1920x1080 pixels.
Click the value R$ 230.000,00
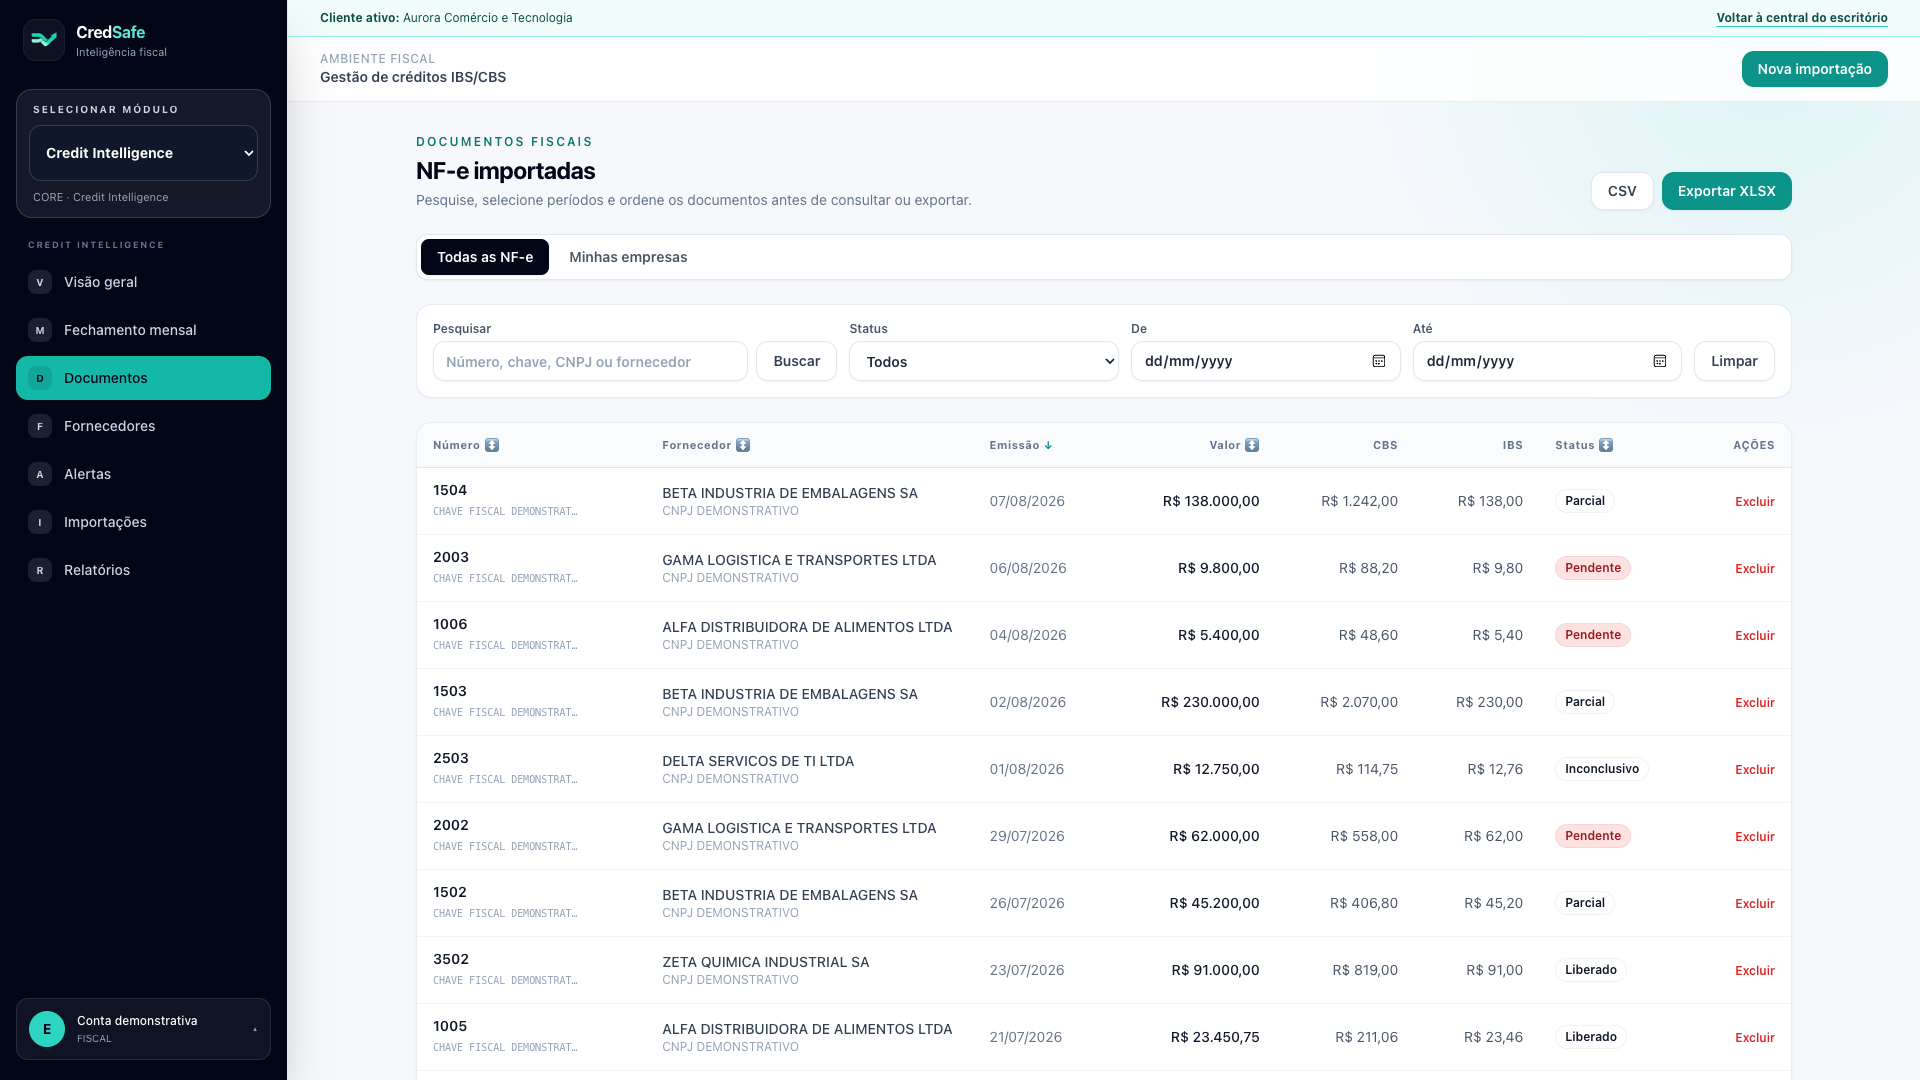pos(1210,702)
